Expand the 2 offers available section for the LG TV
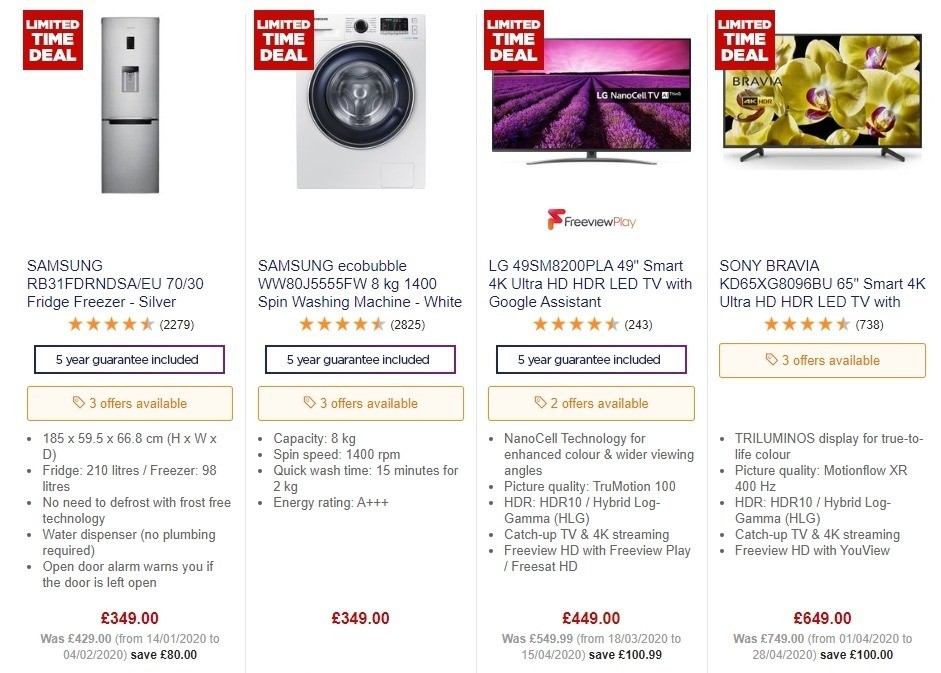Image resolution: width=941 pixels, height=673 pixels. pyautogui.click(x=590, y=403)
